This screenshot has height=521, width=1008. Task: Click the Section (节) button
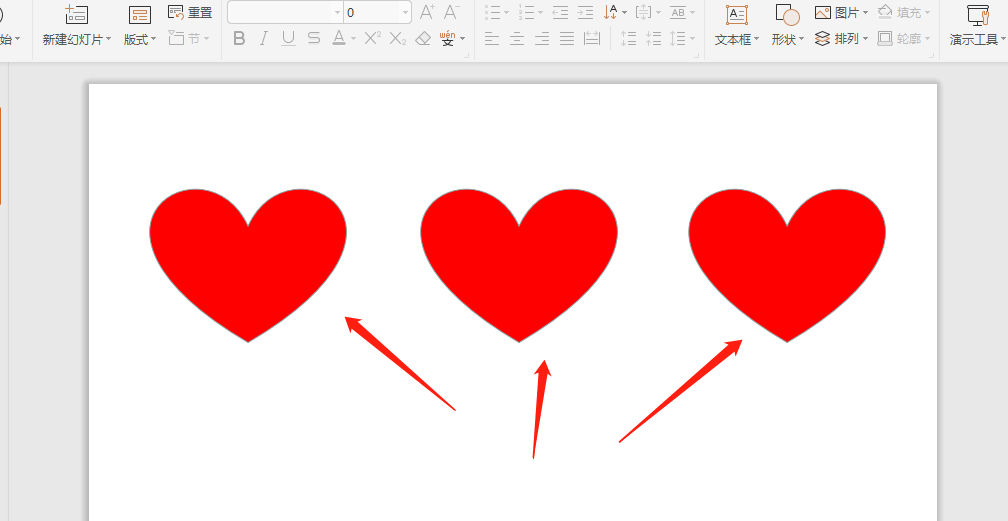[188, 39]
